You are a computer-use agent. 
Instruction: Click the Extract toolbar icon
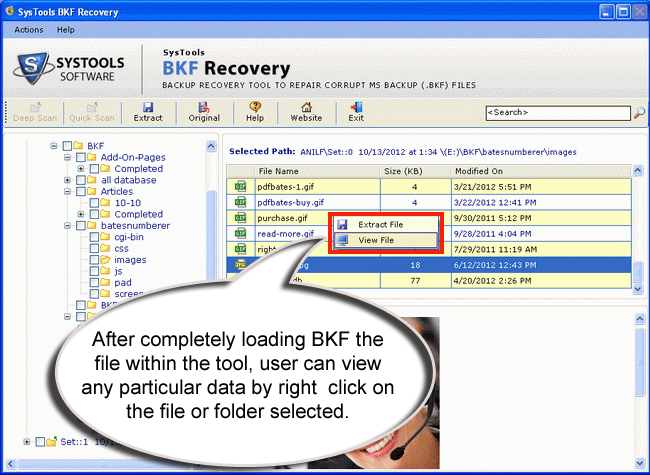point(148,111)
